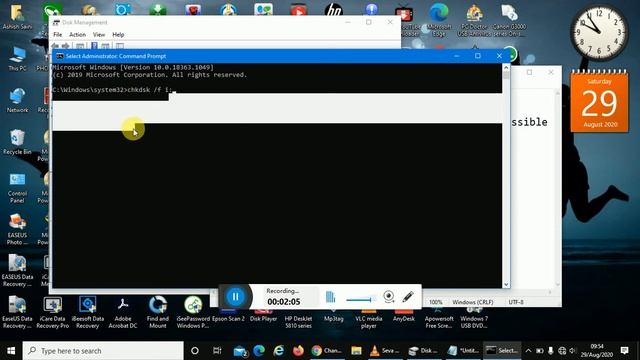Click Help icon in Disk Management toolbar
Screen dimensions: 640x360
click(x=94, y=46)
